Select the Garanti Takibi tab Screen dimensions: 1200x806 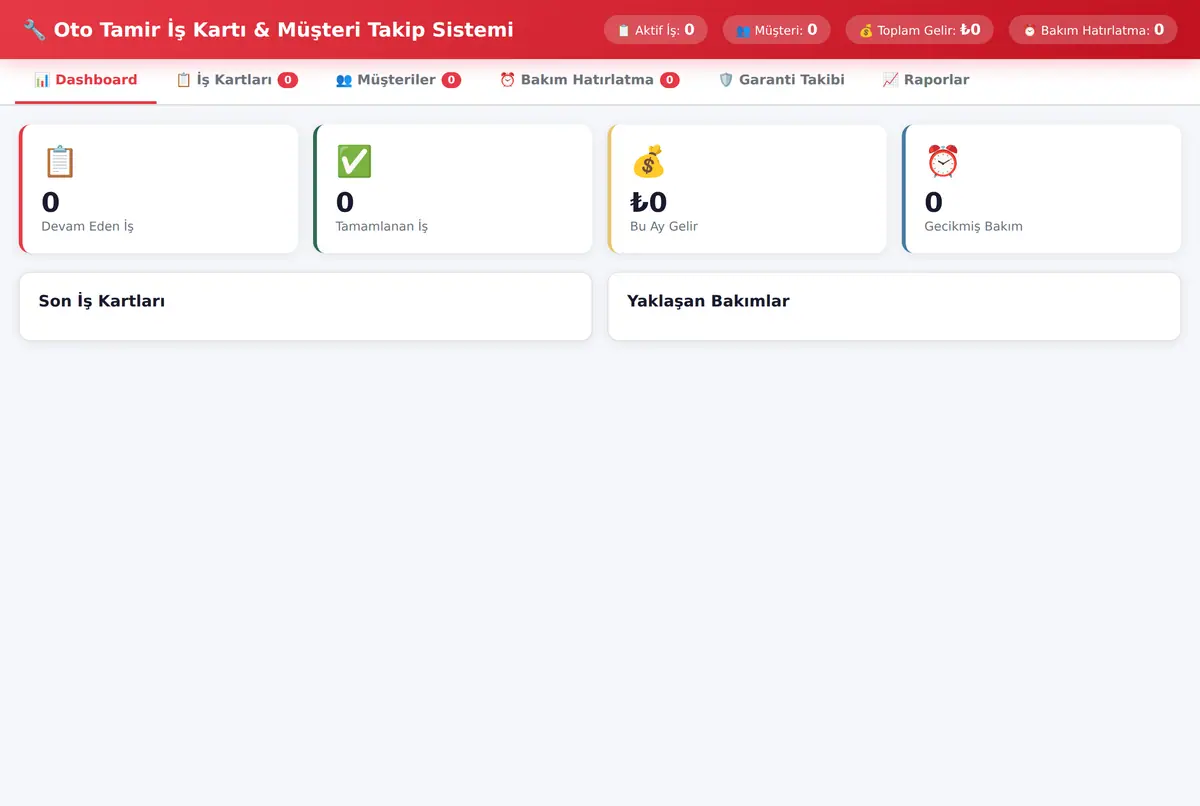(x=781, y=80)
